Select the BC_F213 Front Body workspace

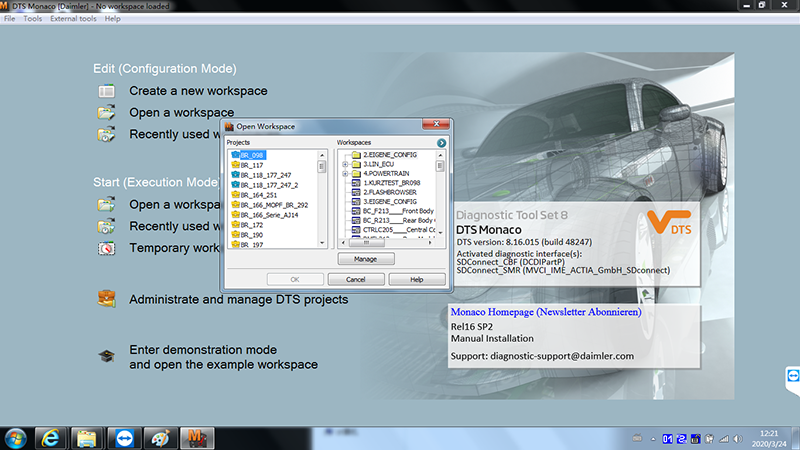pyautogui.click(x=398, y=211)
